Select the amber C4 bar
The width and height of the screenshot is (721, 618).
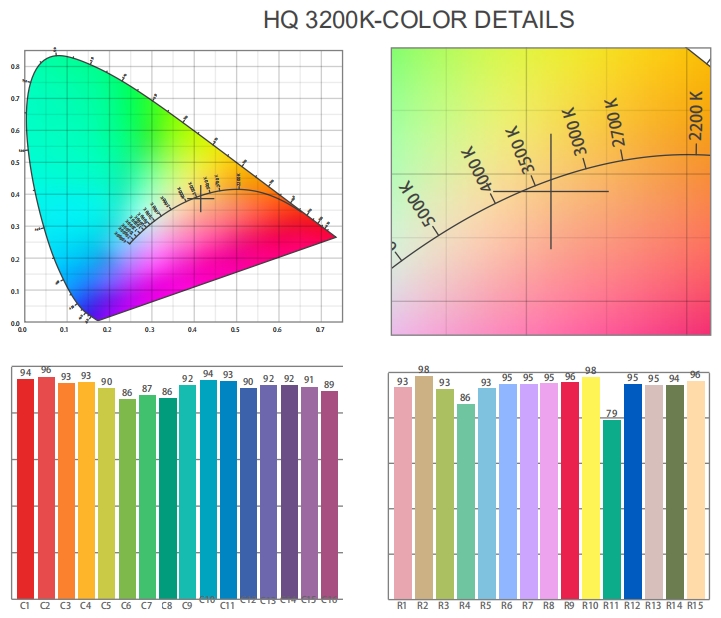click(86, 490)
